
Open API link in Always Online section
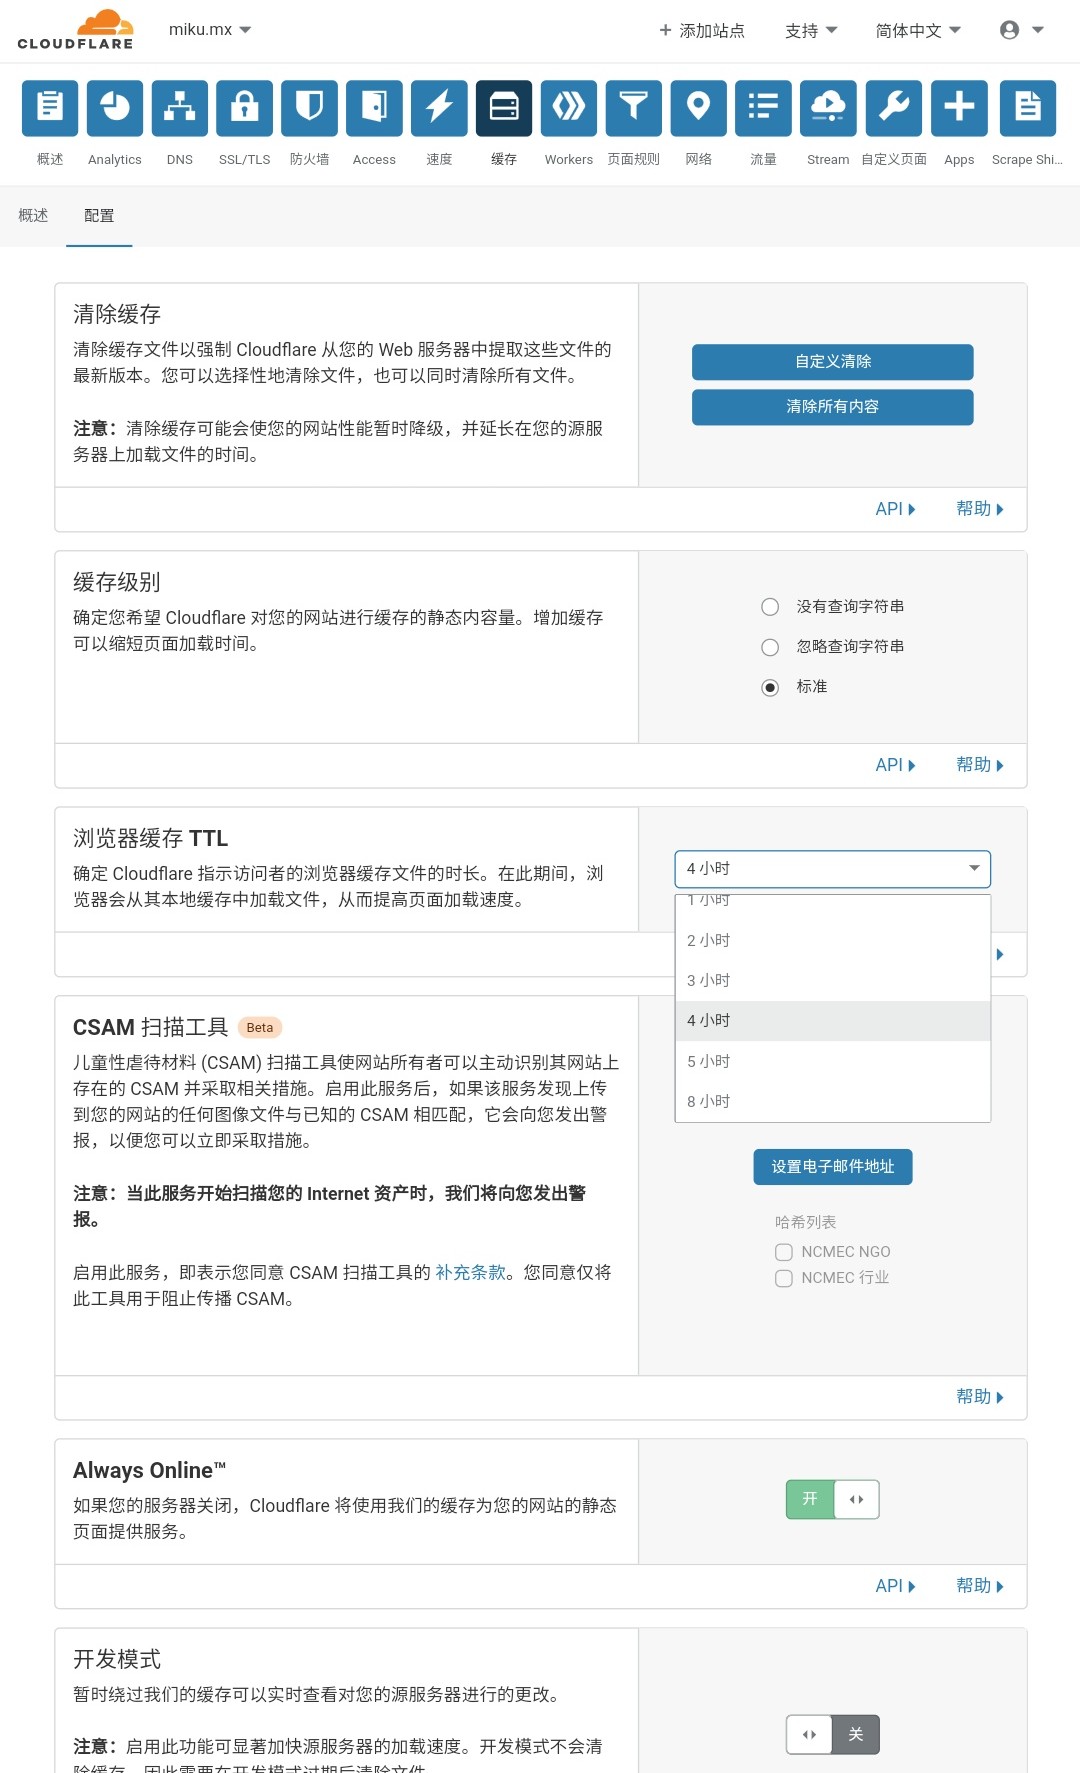pyautogui.click(x=895, y=1586)
